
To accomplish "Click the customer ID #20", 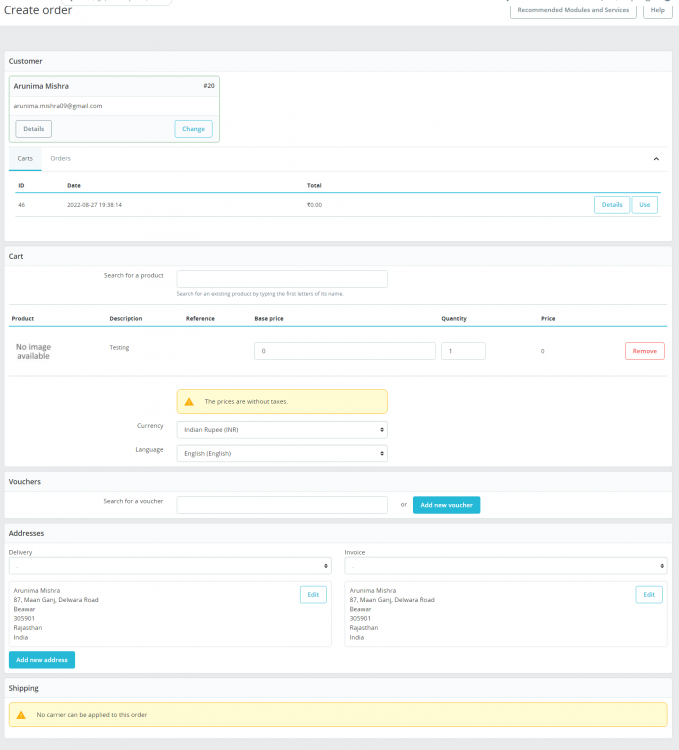I will point(209,86).
